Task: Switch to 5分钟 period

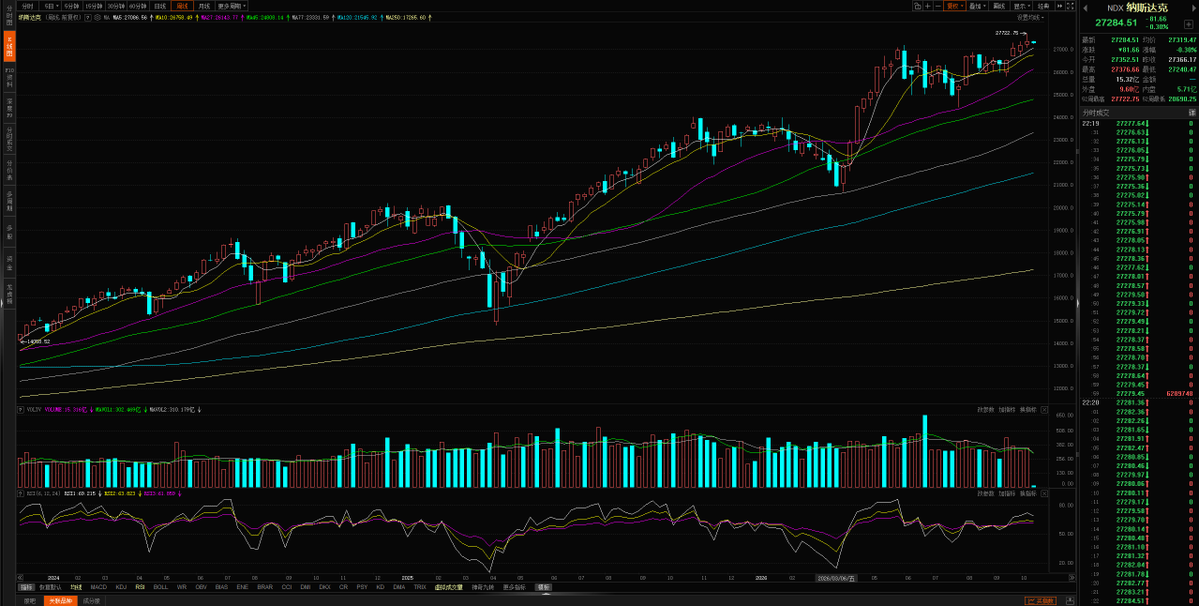Action: (72, 6)
